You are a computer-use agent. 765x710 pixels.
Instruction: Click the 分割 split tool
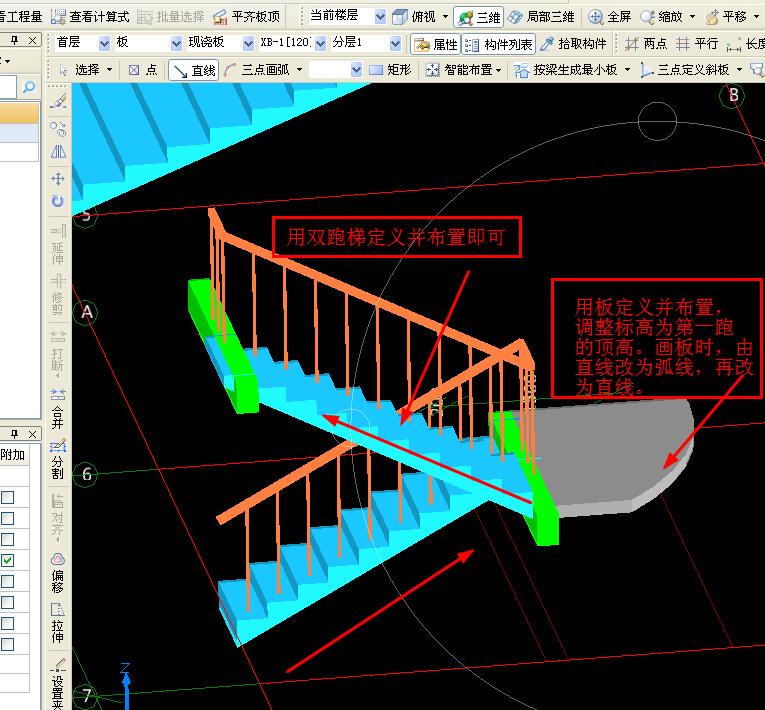58,459
